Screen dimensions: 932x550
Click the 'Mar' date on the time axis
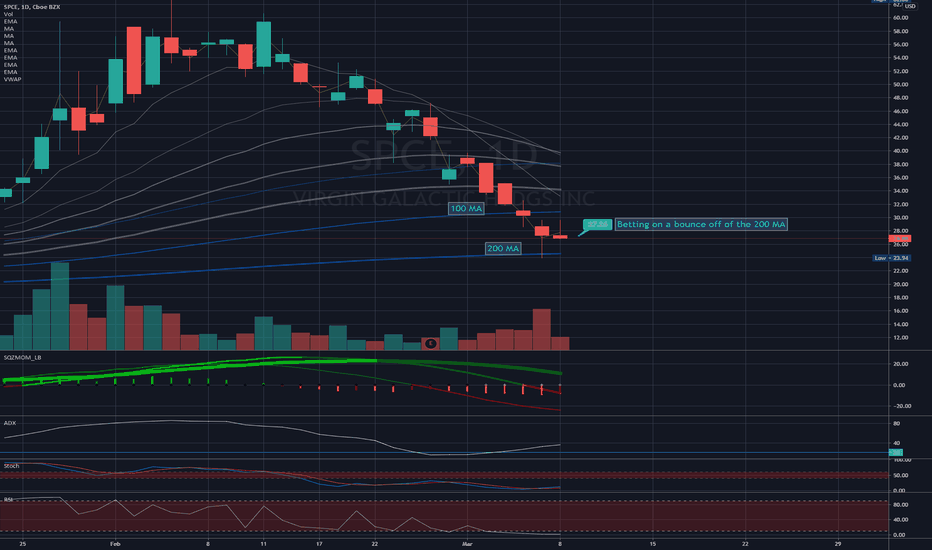coord(467,543)
